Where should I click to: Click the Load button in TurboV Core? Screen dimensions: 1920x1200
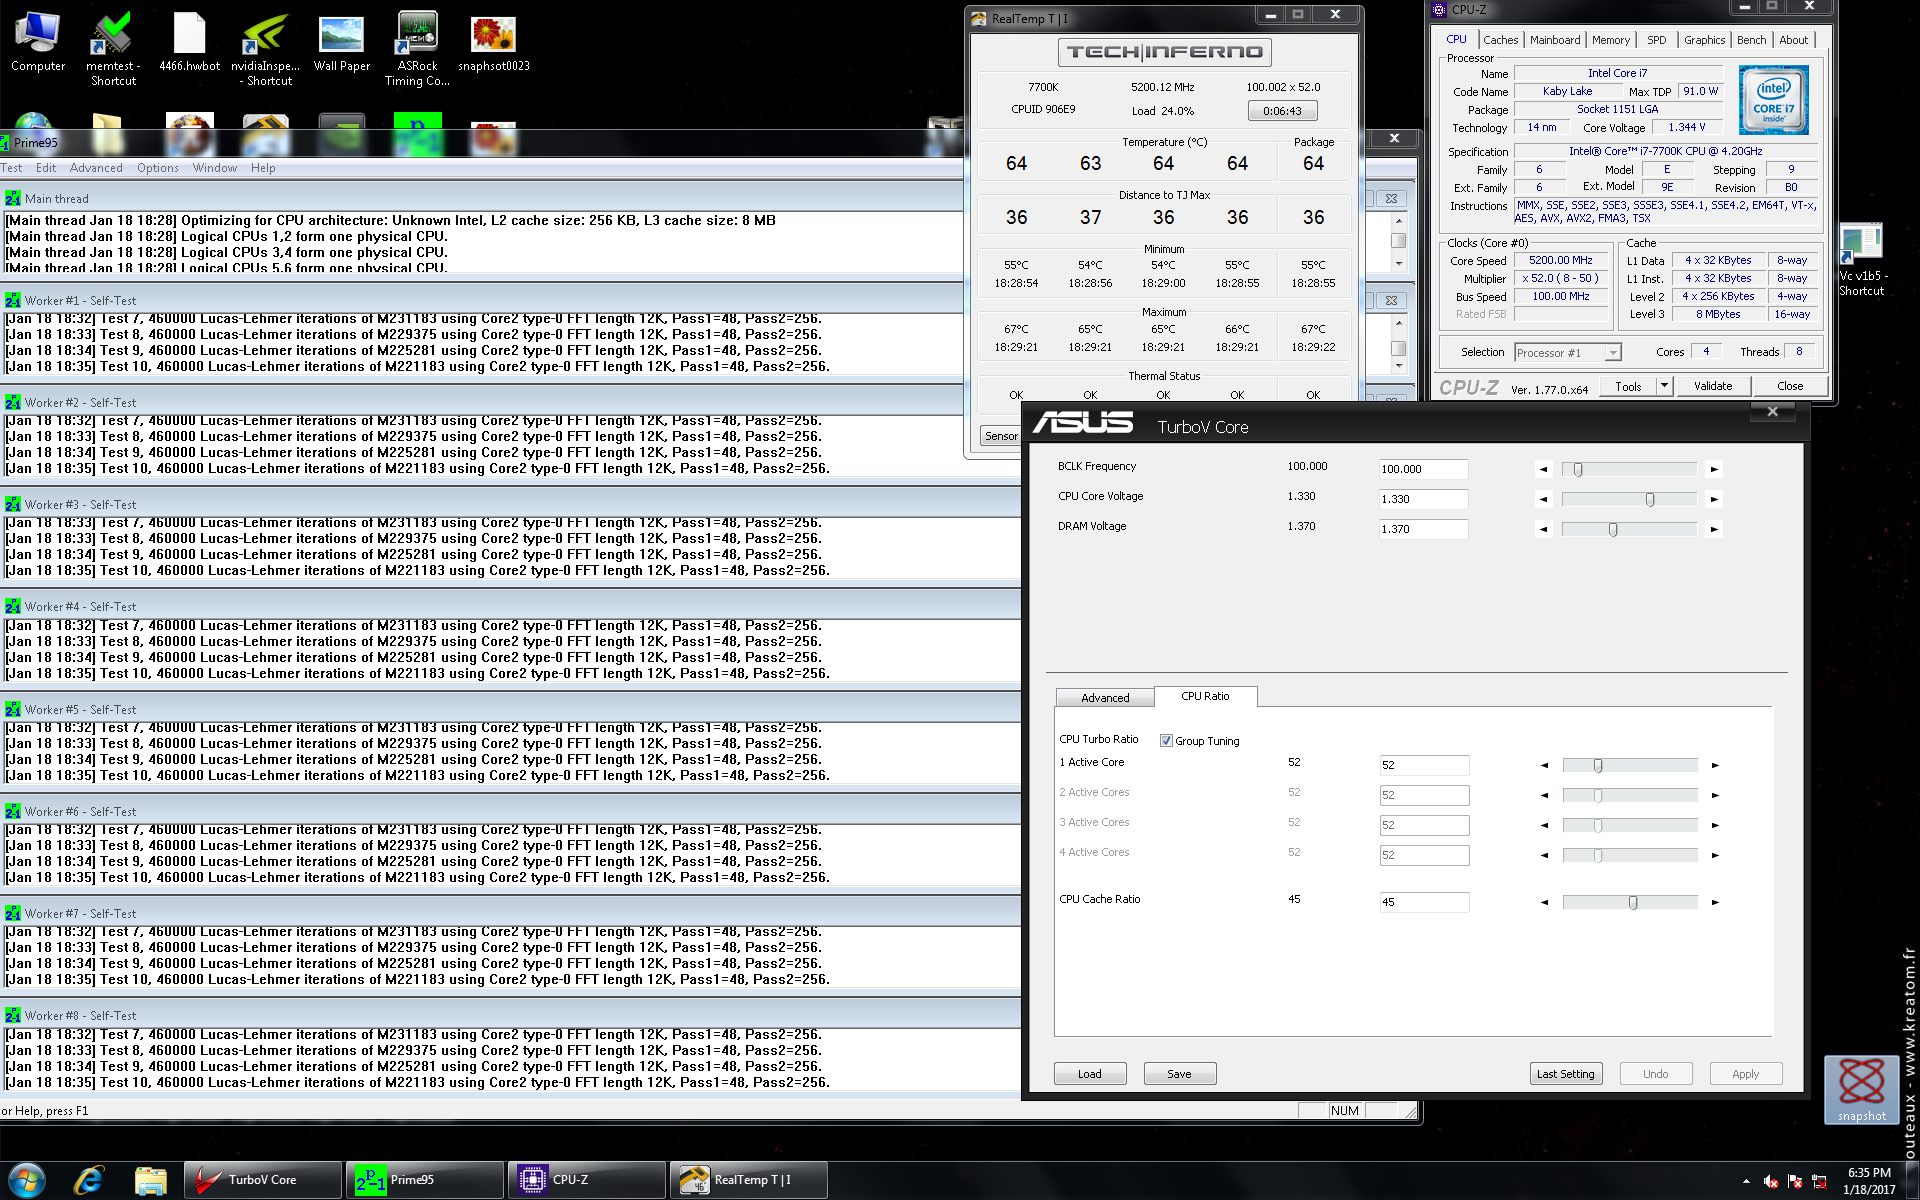1090,1074
